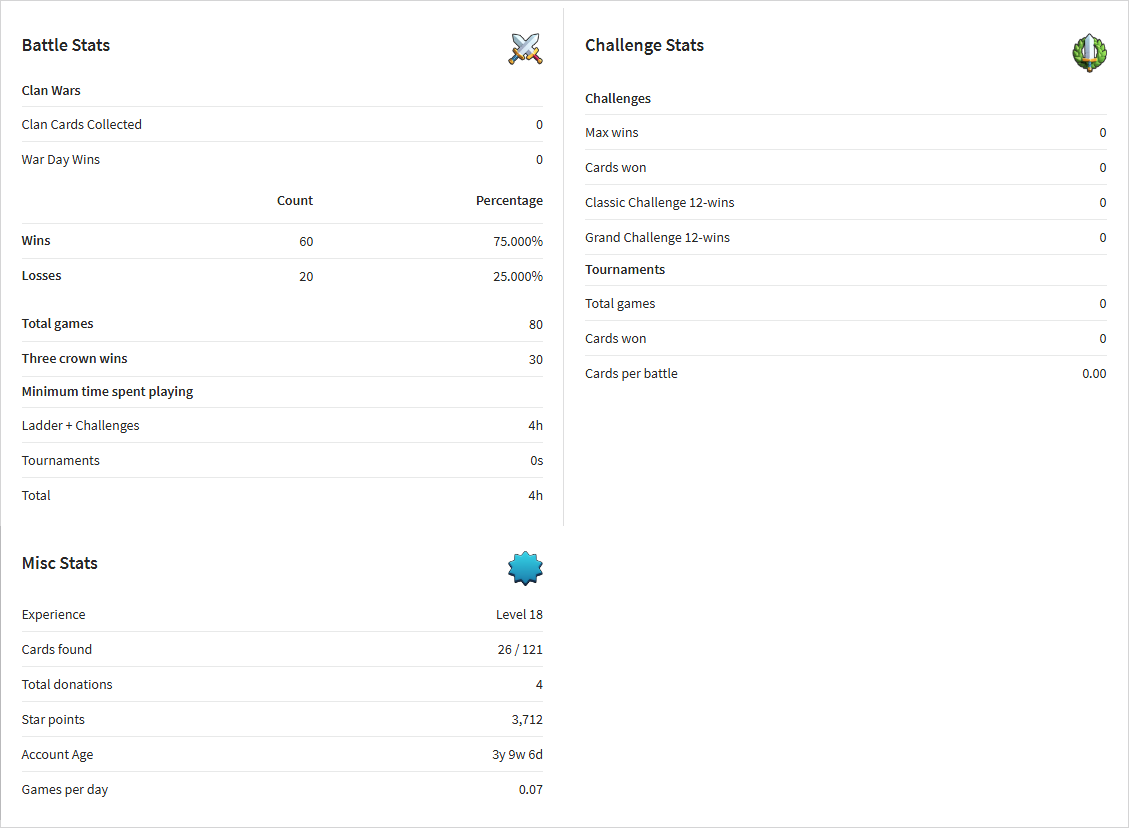Click the crossed swords Battle Stats icon
This screenshot has height=828, width=1129.
click(526, 49)
